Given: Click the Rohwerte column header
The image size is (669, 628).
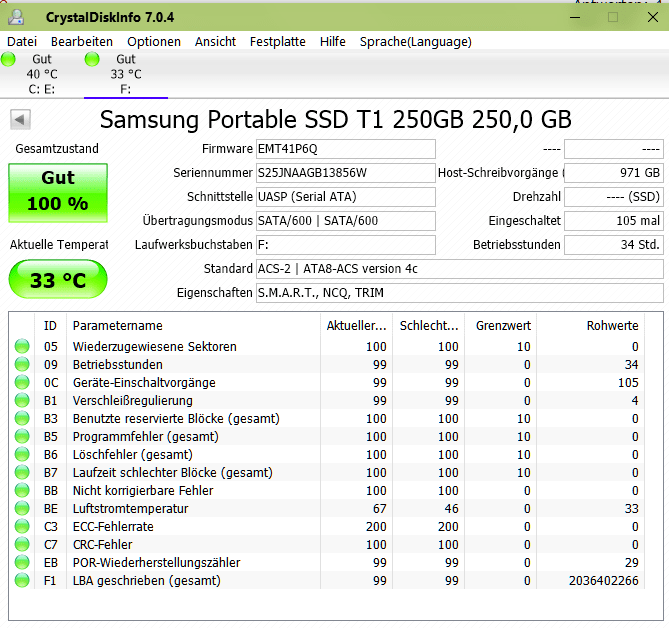Looking at the screenshot, I should click(x=591, y=326).
